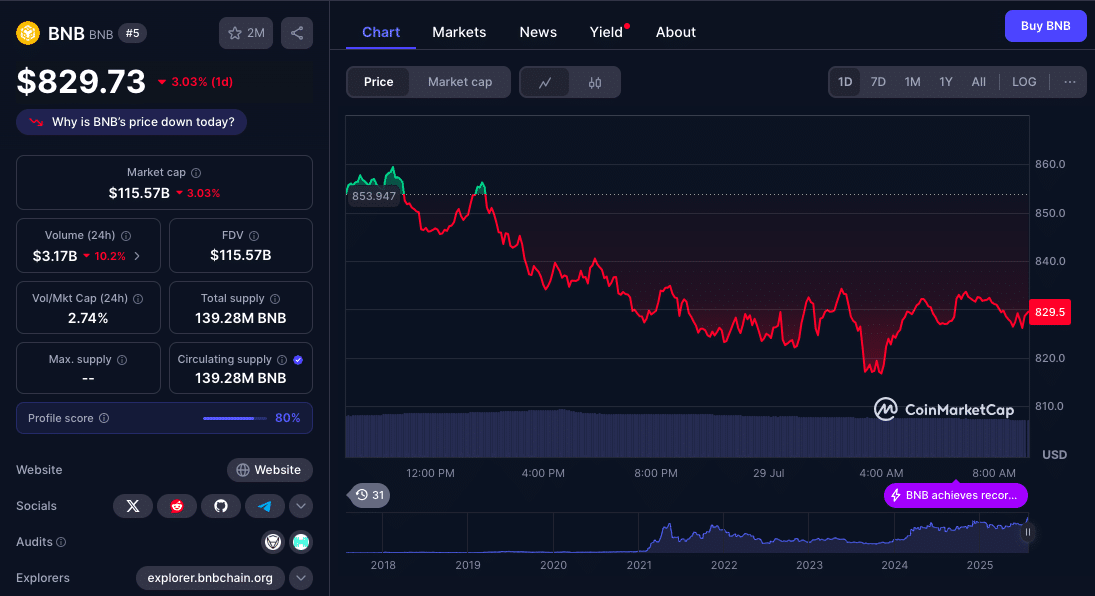The width and height of the screenshot is (1095, 596).
Task: Click the Market cap info icon
Action: point(196,173)
